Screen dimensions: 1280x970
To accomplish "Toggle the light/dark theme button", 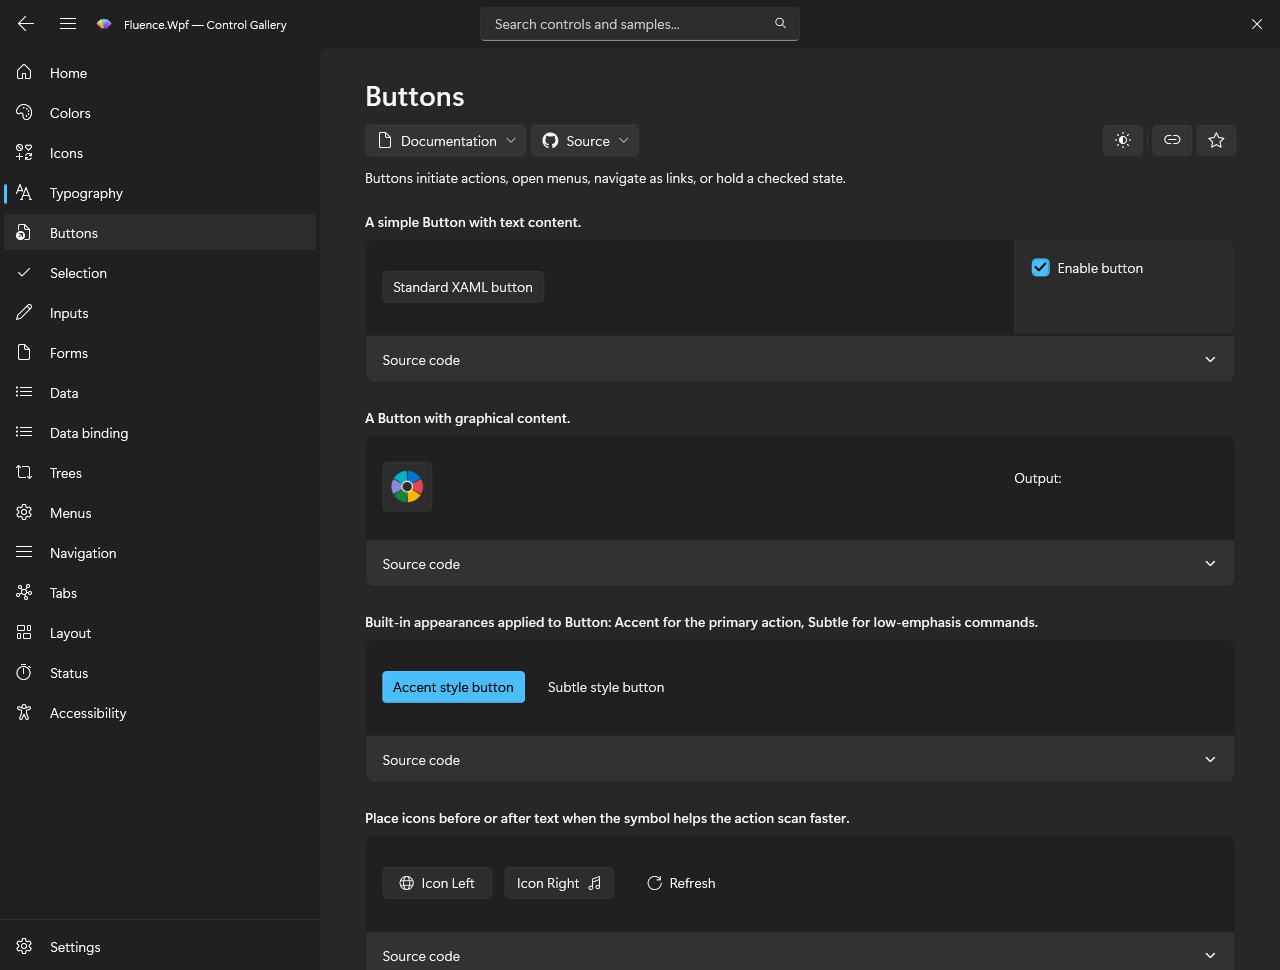I will [1123, 140].
